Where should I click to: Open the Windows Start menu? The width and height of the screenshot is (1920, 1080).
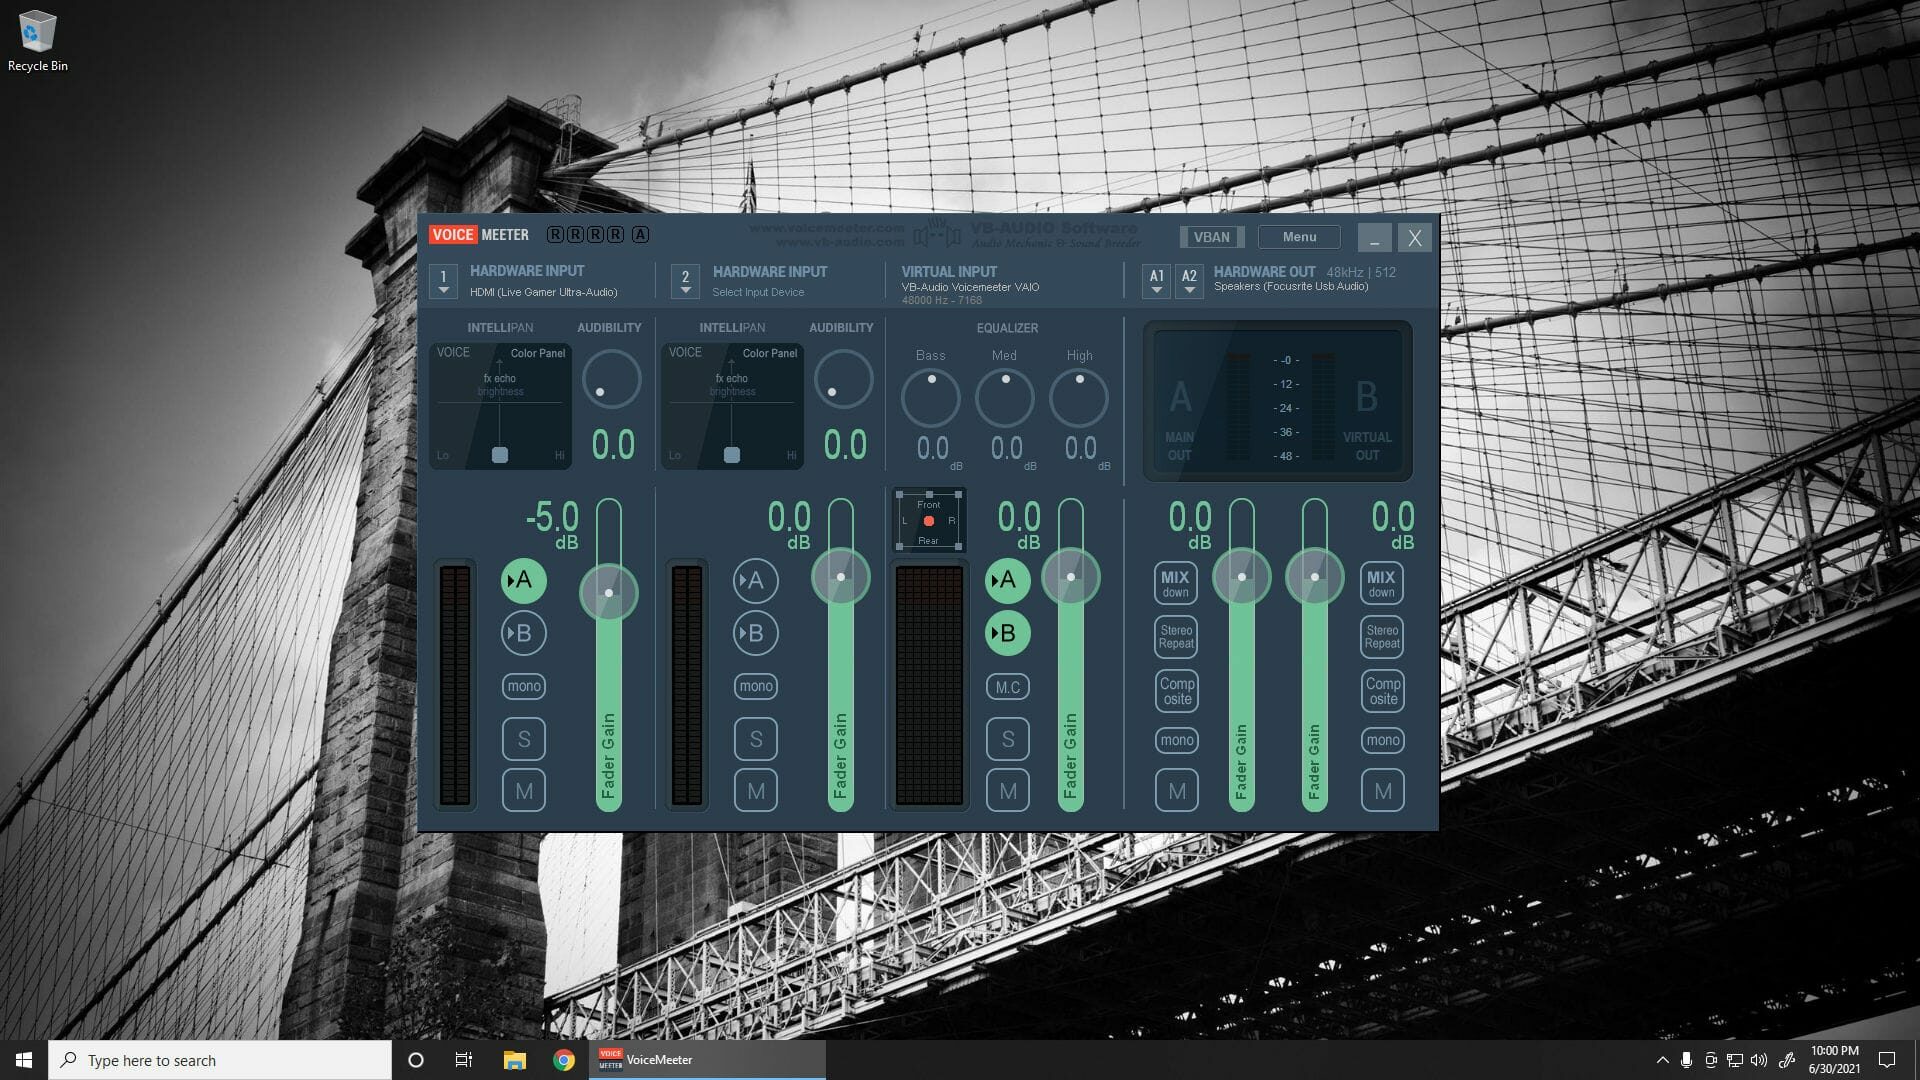[24, 1060]
